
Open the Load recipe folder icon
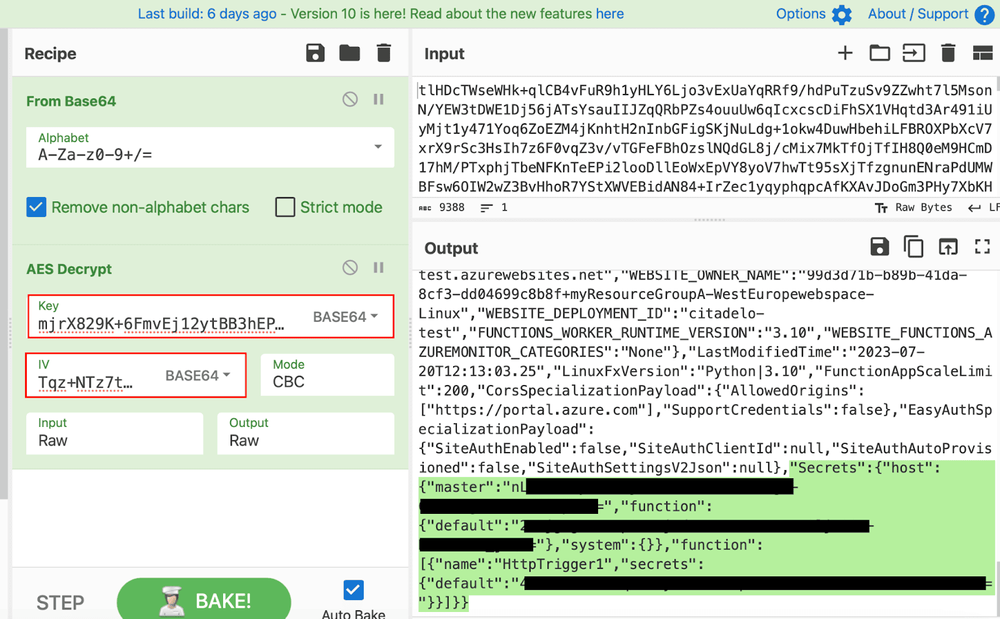[x=349, y=54]
